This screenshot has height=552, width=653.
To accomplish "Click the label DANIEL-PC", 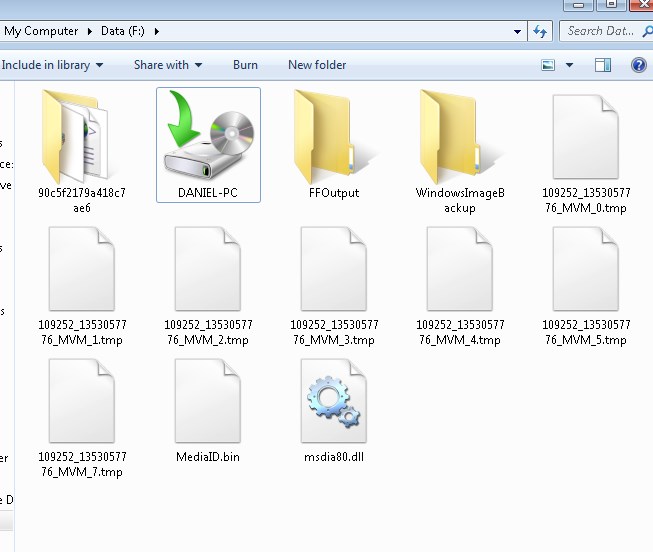I will pyautogui.click(x=208, y=193).
